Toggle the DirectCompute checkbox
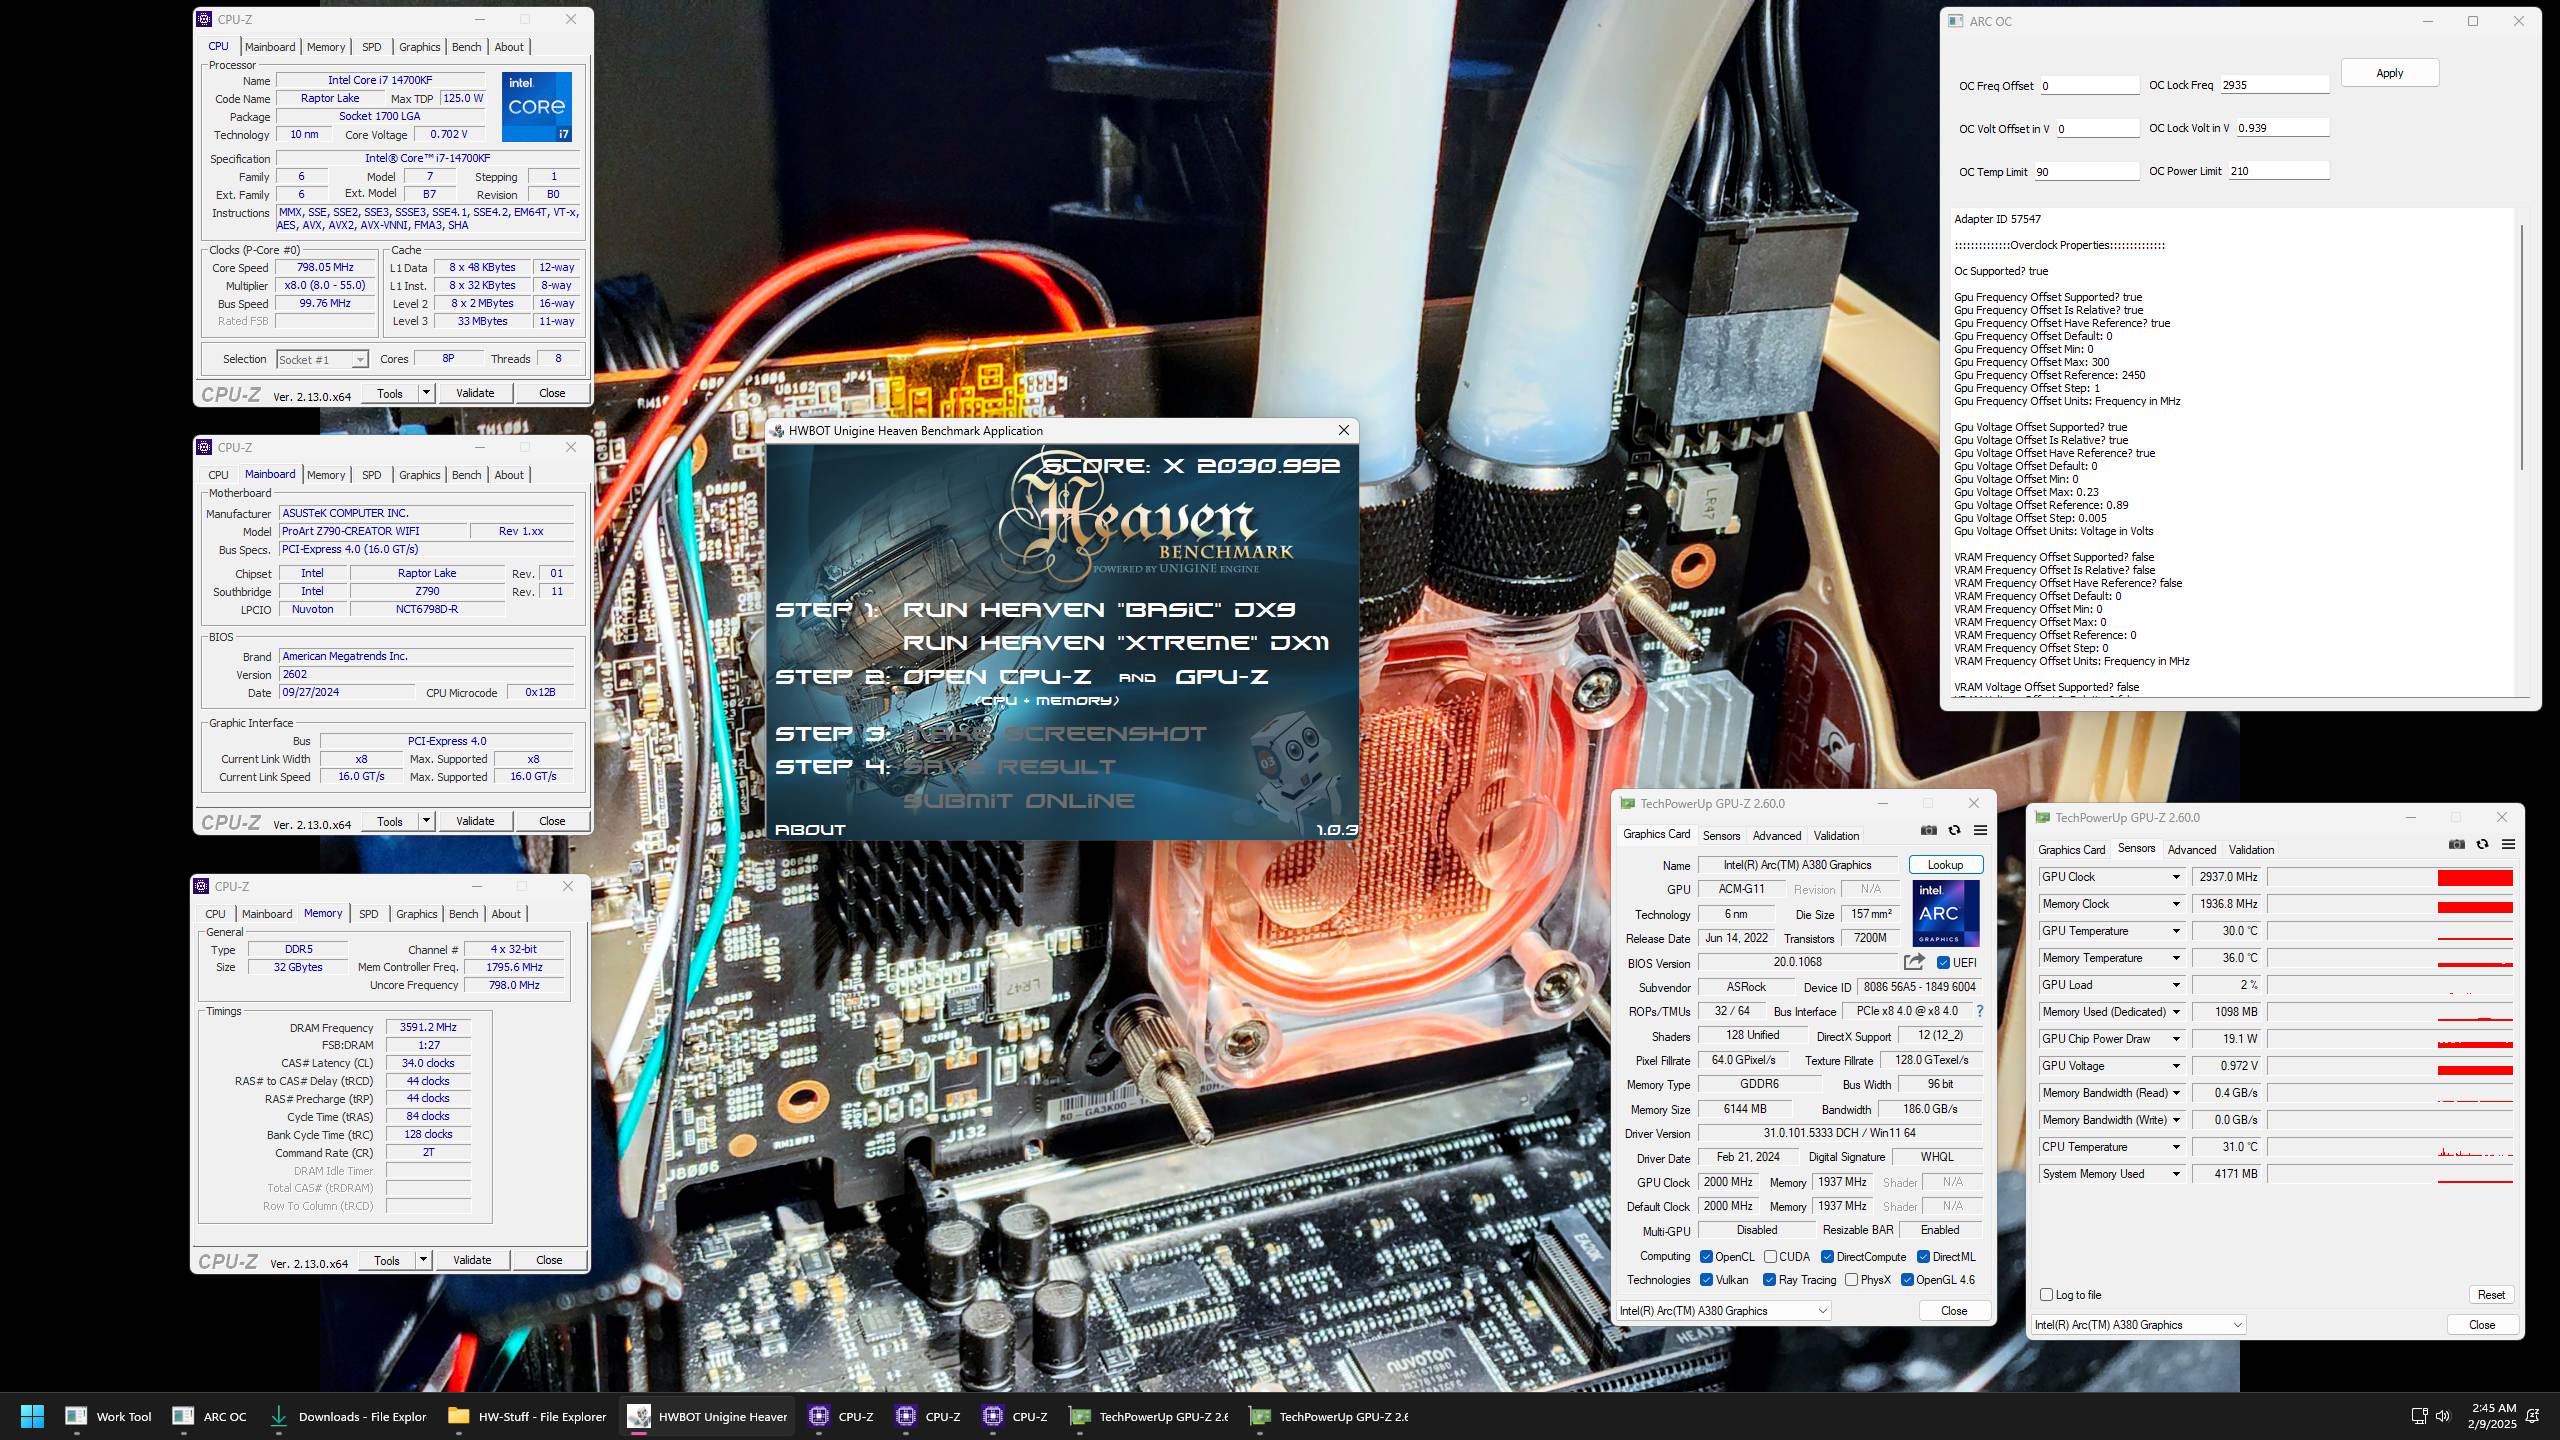The height and width of the screenshot is (1440, 2560). [1827, 1257]
